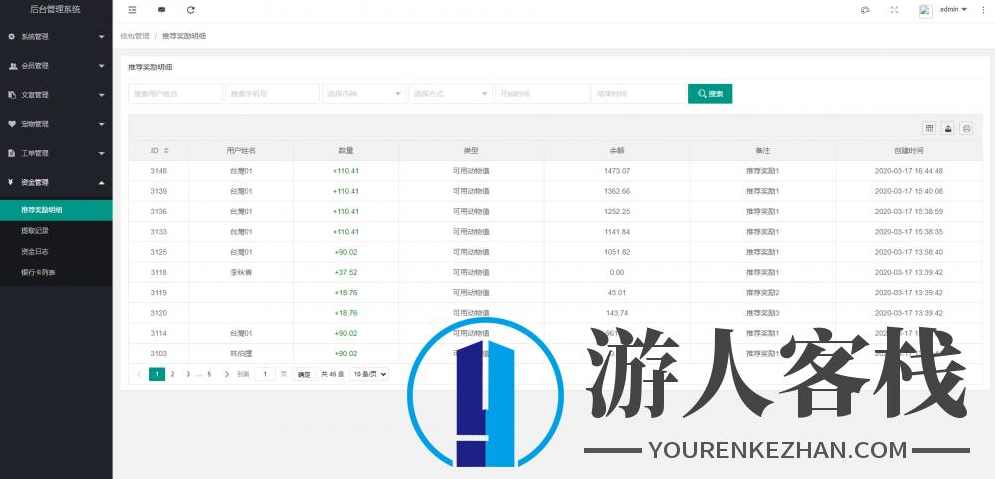Open the second select dropdown in the filter bar
The height and width of the screenshot is (479, 995).
(451, 93)
